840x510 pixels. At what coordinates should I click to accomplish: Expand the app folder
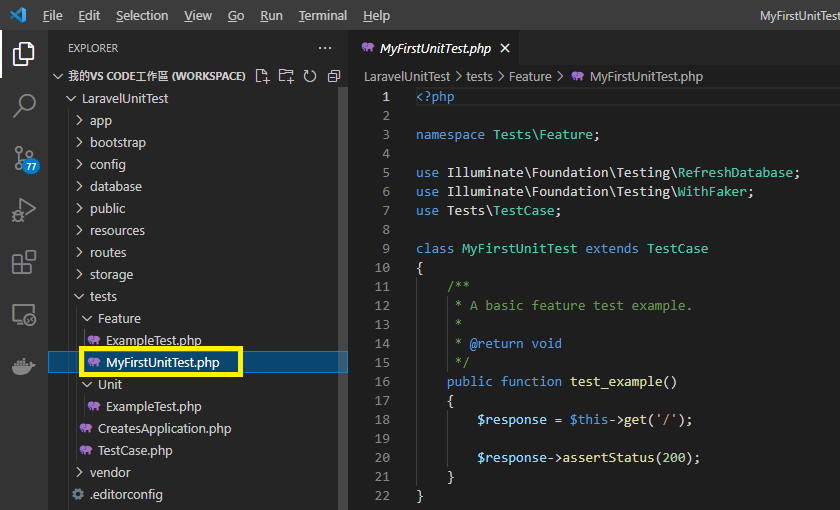79,121
